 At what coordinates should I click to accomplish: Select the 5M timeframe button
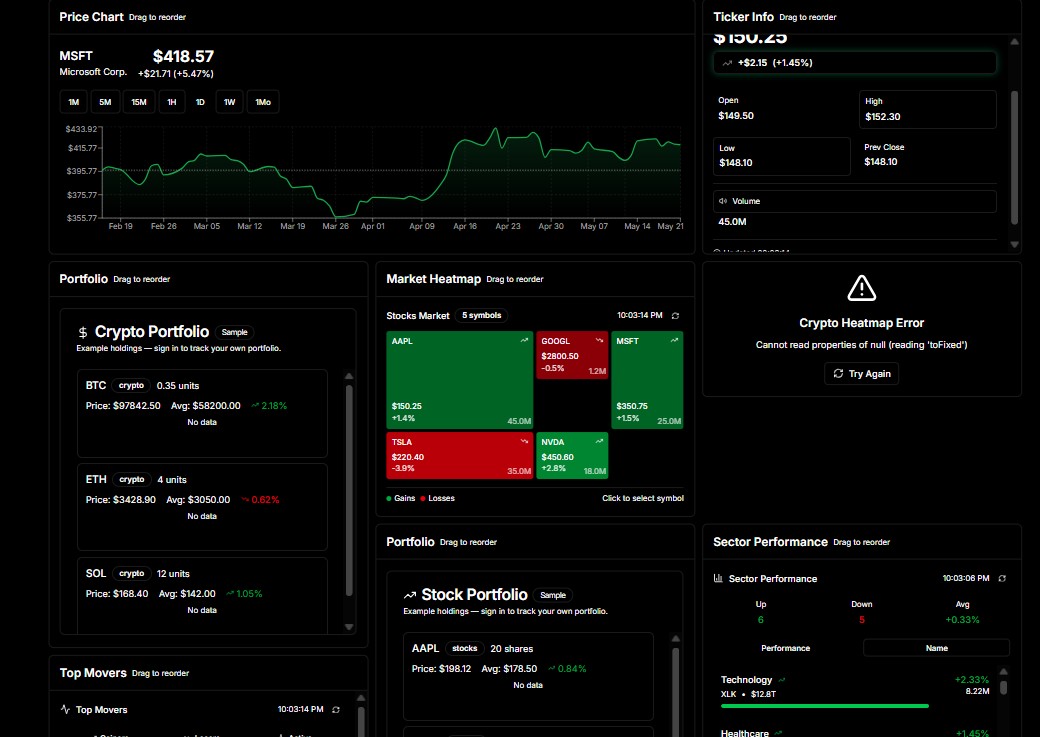coord(105,102)
